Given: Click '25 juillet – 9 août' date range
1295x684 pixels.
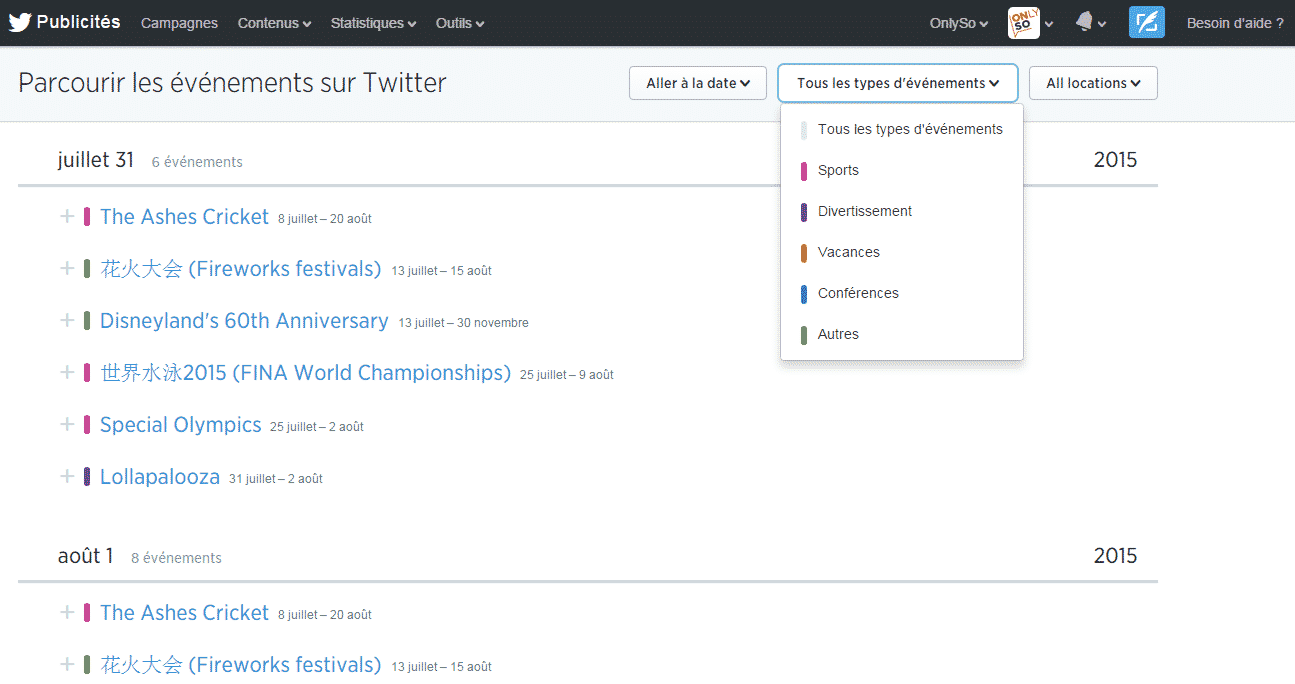Looking at the screenshot, I should pos(567,375).
